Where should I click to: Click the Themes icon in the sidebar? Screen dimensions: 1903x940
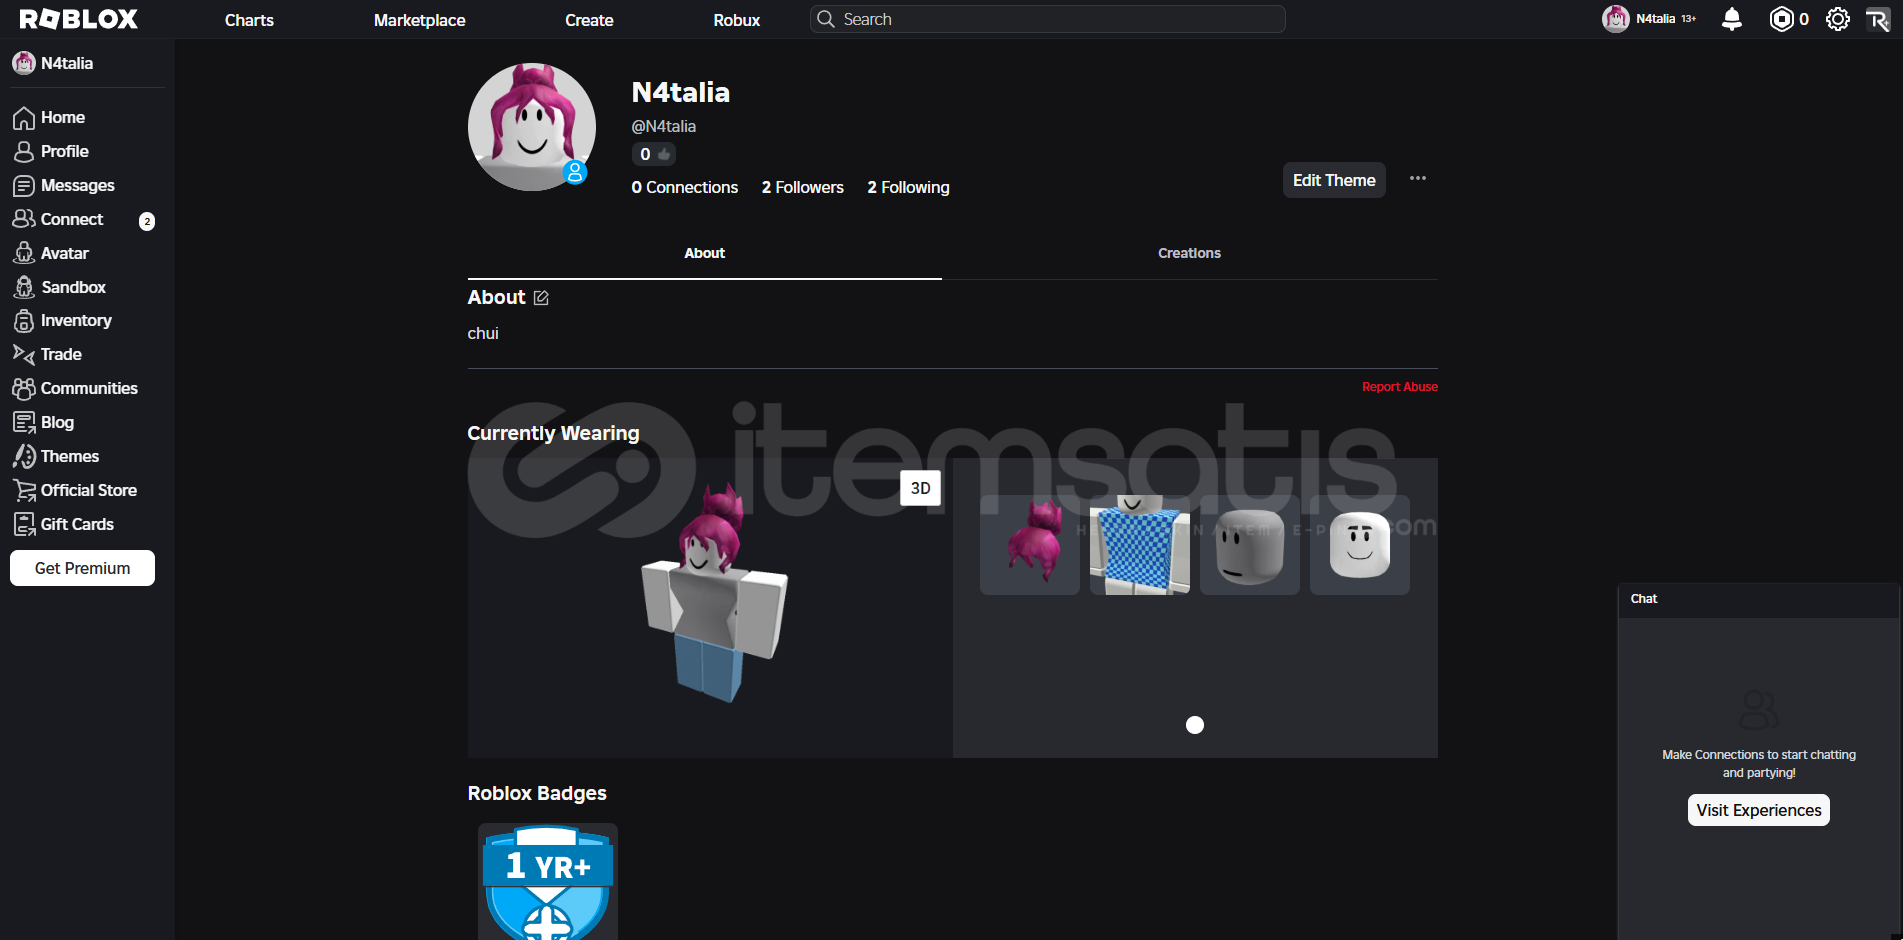(x=24, y=456)
